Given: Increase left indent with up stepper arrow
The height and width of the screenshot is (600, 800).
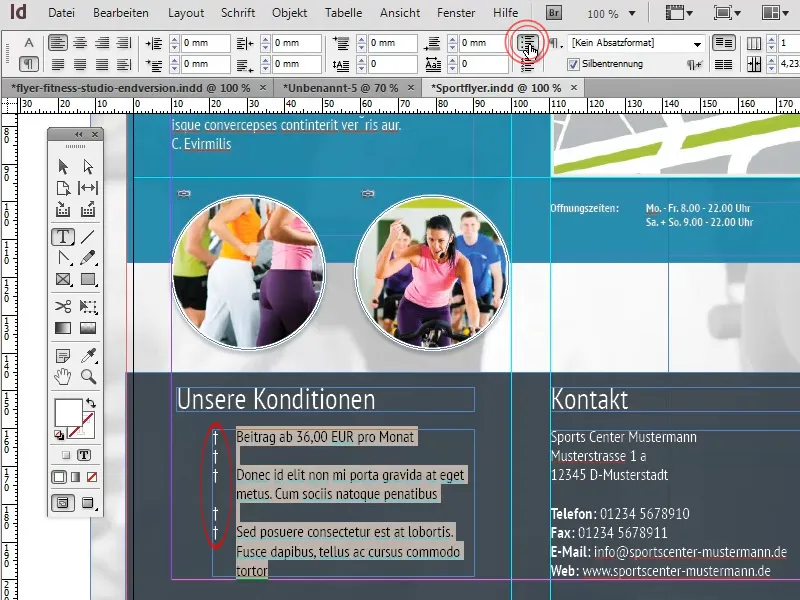Looking at the screenshot, I should click(x=174, y=39).
